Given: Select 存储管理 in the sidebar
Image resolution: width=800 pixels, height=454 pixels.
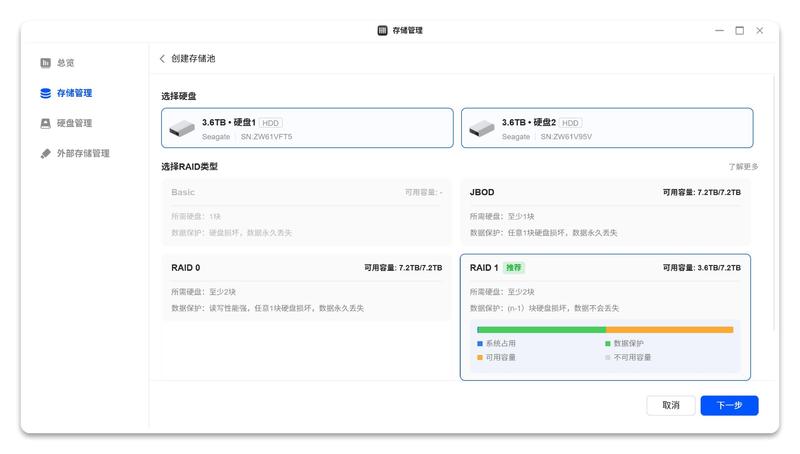Looking at the screenshot, I should tap(74, 93).
